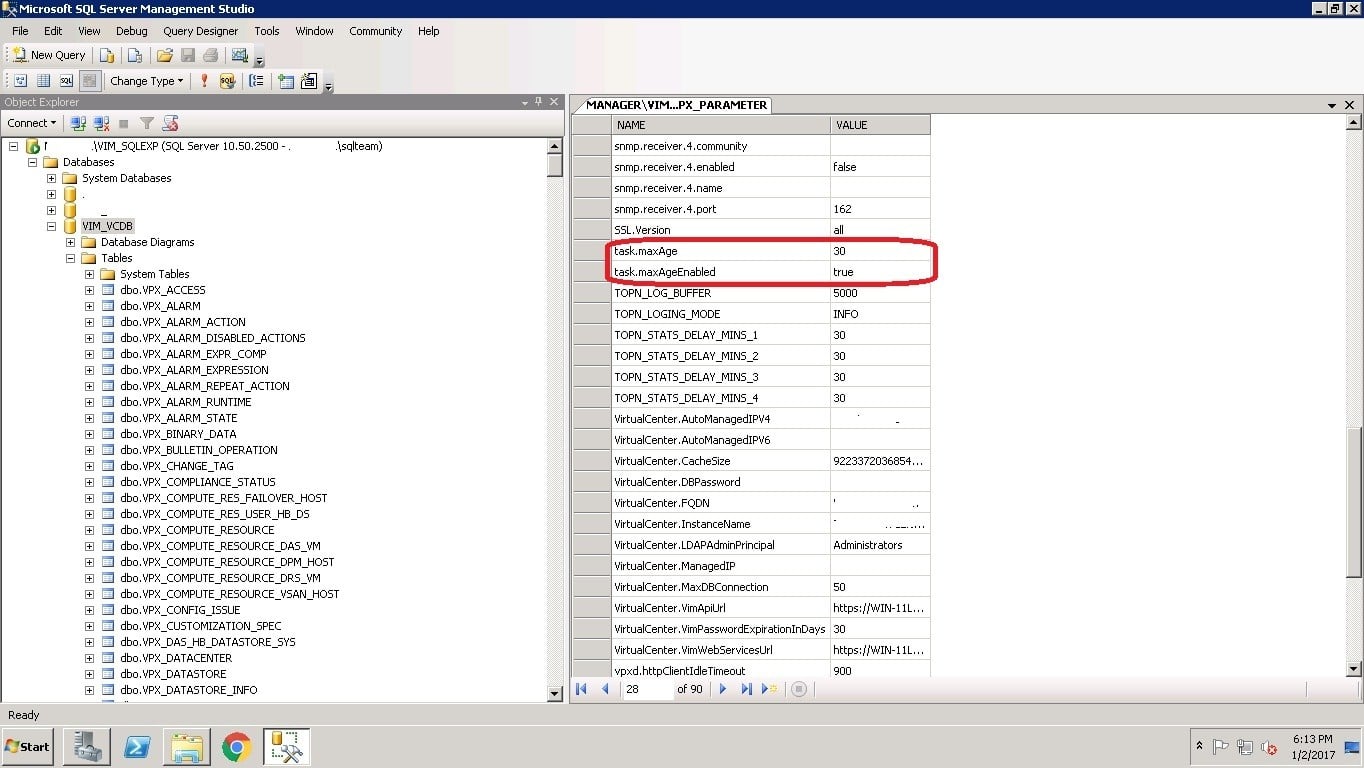Screen dimensions: 1364x768
Task: Open the Edit menu
Action: (53, 31)
